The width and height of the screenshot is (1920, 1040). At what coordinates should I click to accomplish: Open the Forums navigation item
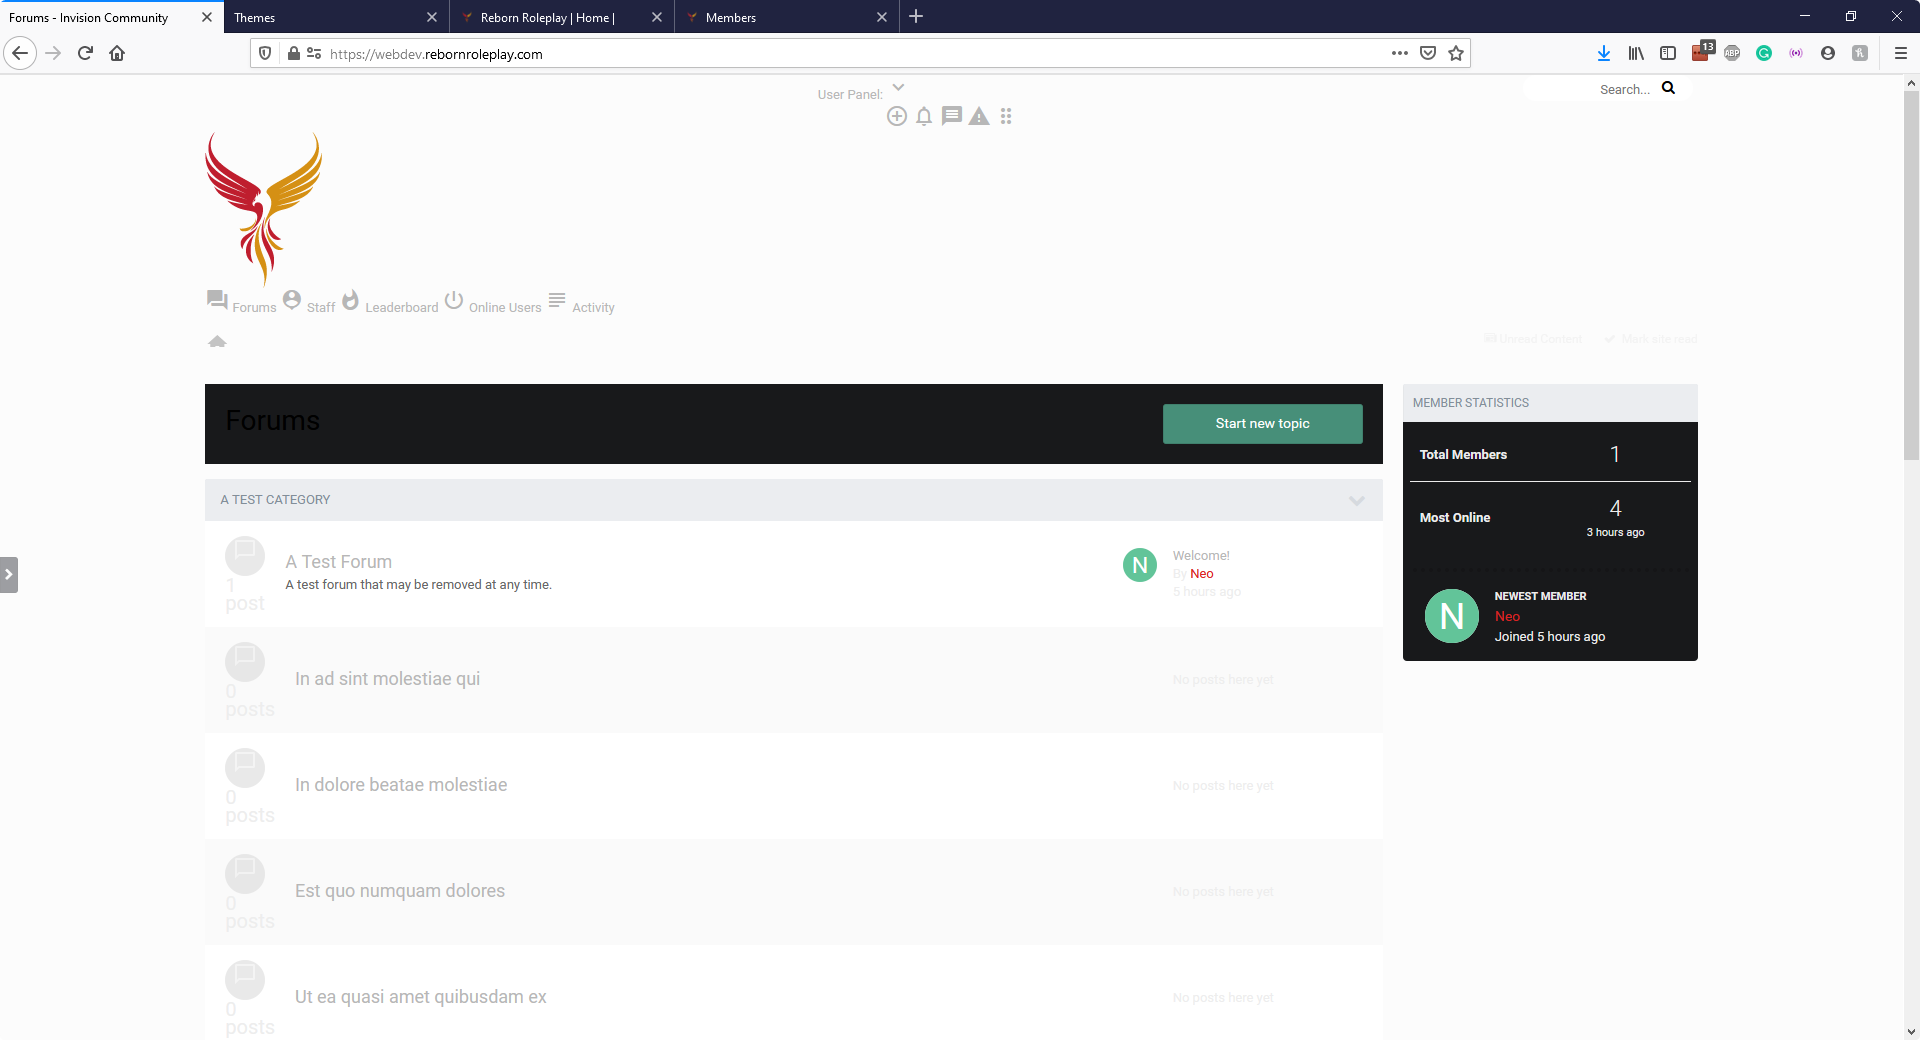coord(254,307)
